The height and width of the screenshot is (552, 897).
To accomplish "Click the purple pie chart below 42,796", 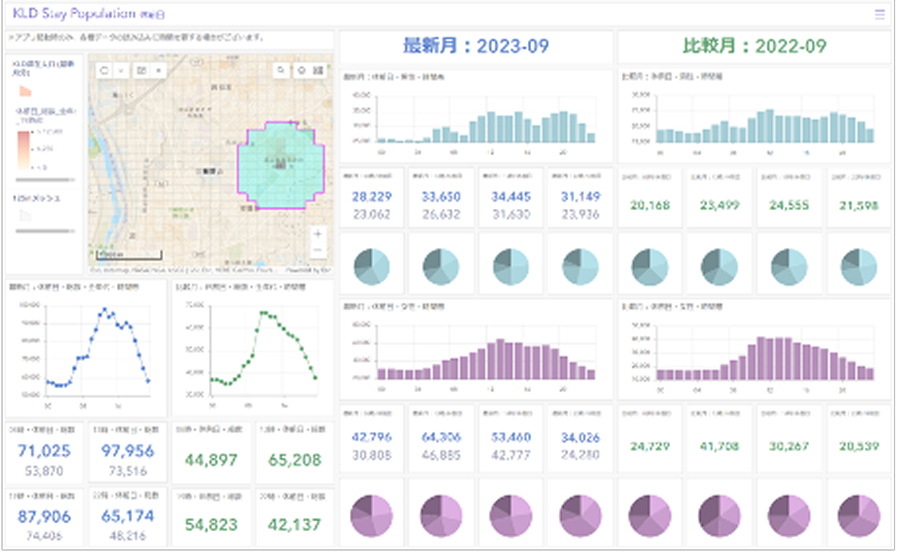I will [372, 516].
